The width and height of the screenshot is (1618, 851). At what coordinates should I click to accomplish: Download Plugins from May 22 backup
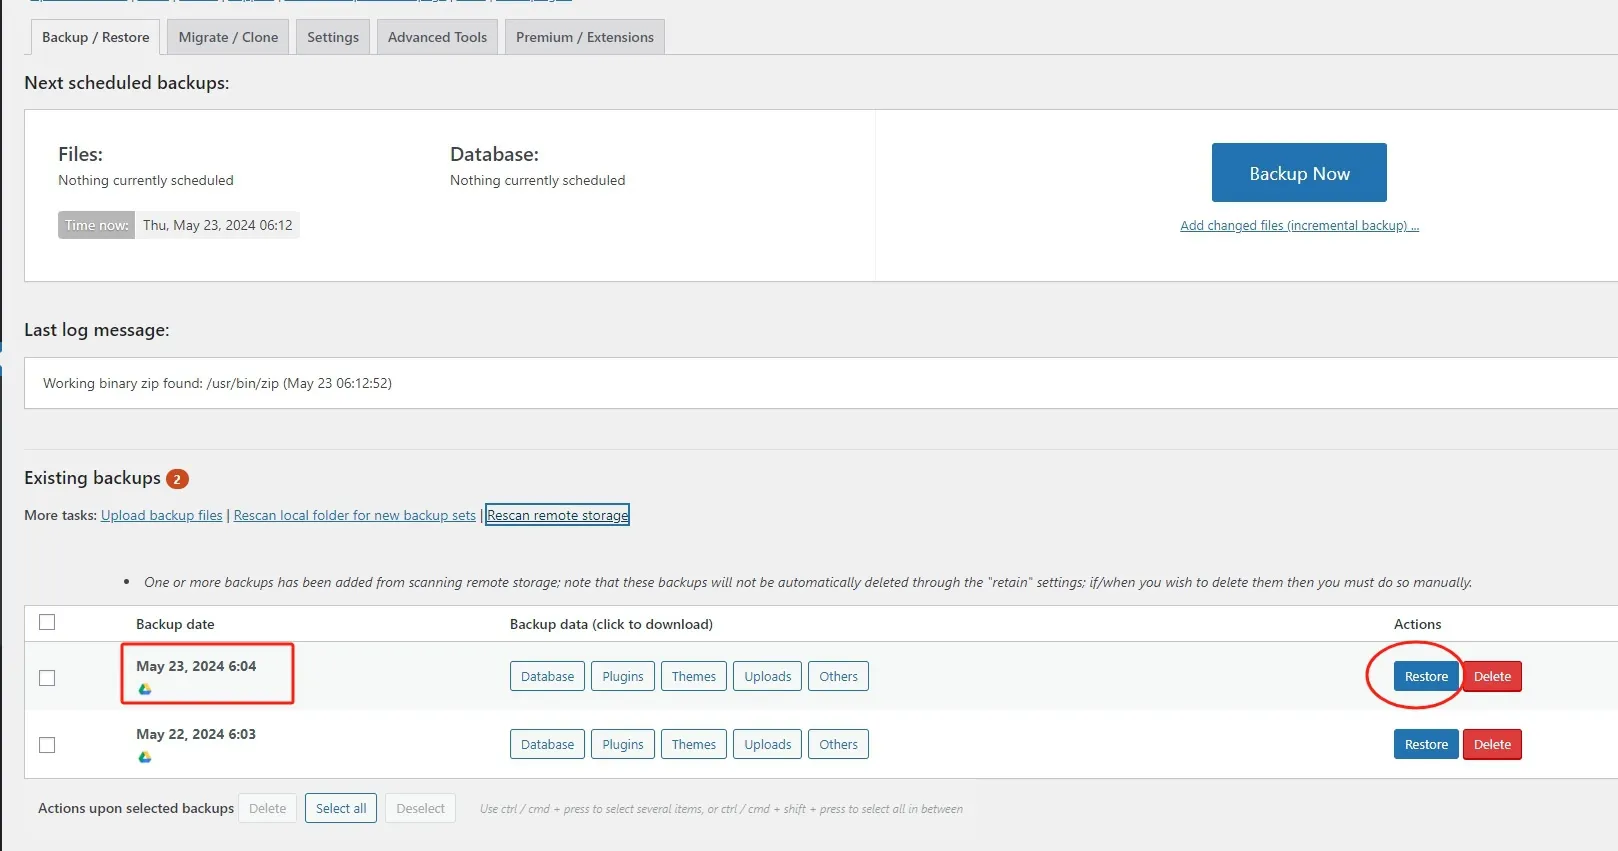point(622,745)
